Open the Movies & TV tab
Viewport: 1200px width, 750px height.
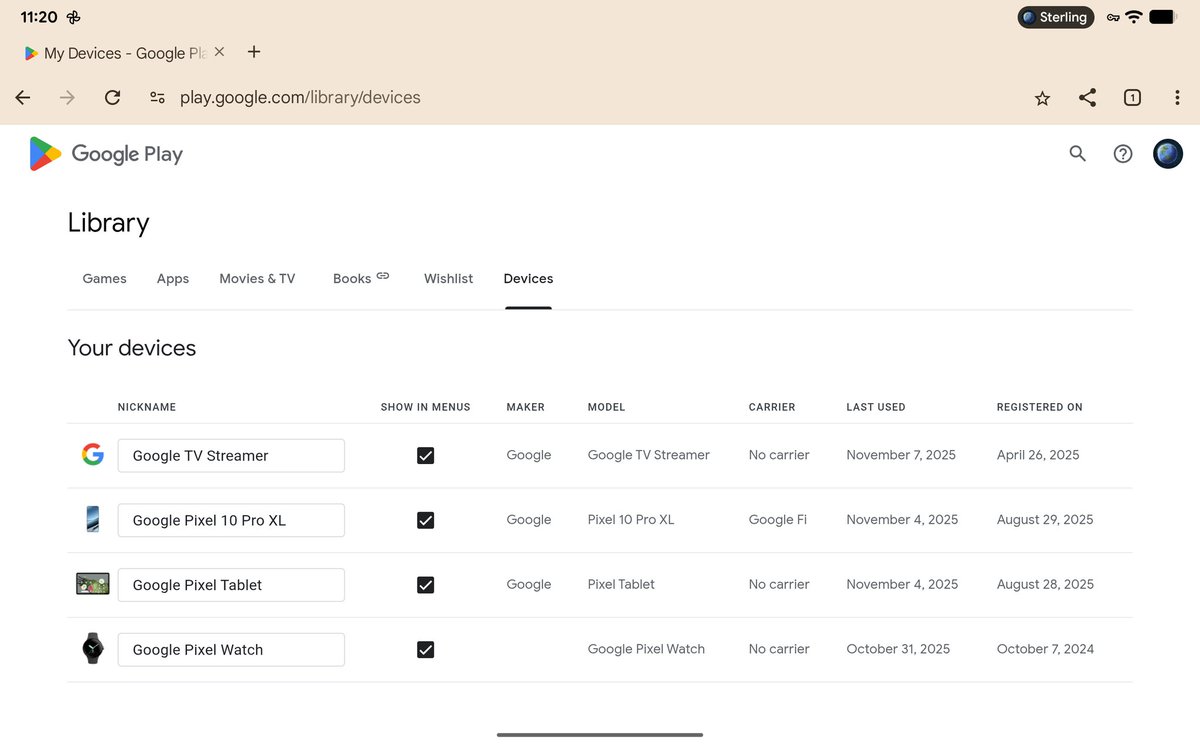(x=257, y=279)
